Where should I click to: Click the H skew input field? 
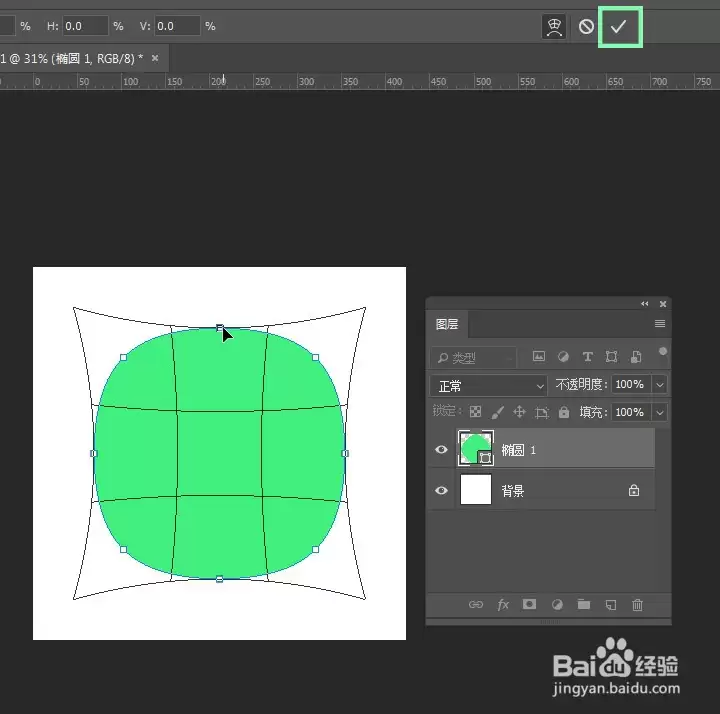tap(85, 26)
